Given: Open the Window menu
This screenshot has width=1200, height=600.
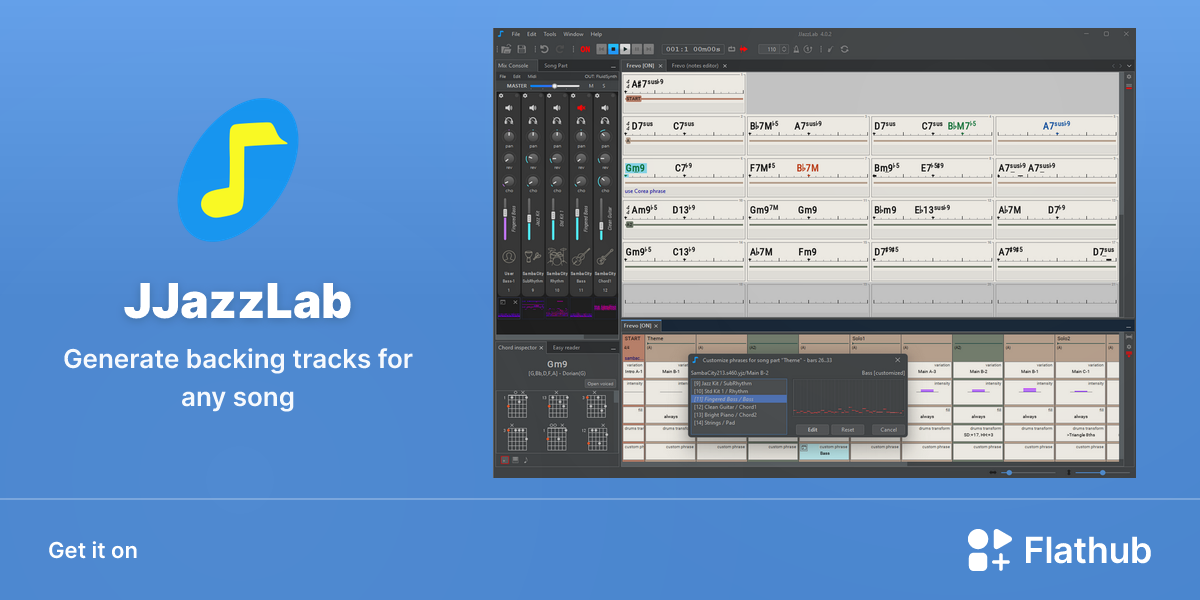Looking at the screenshot, I should 573,34.
